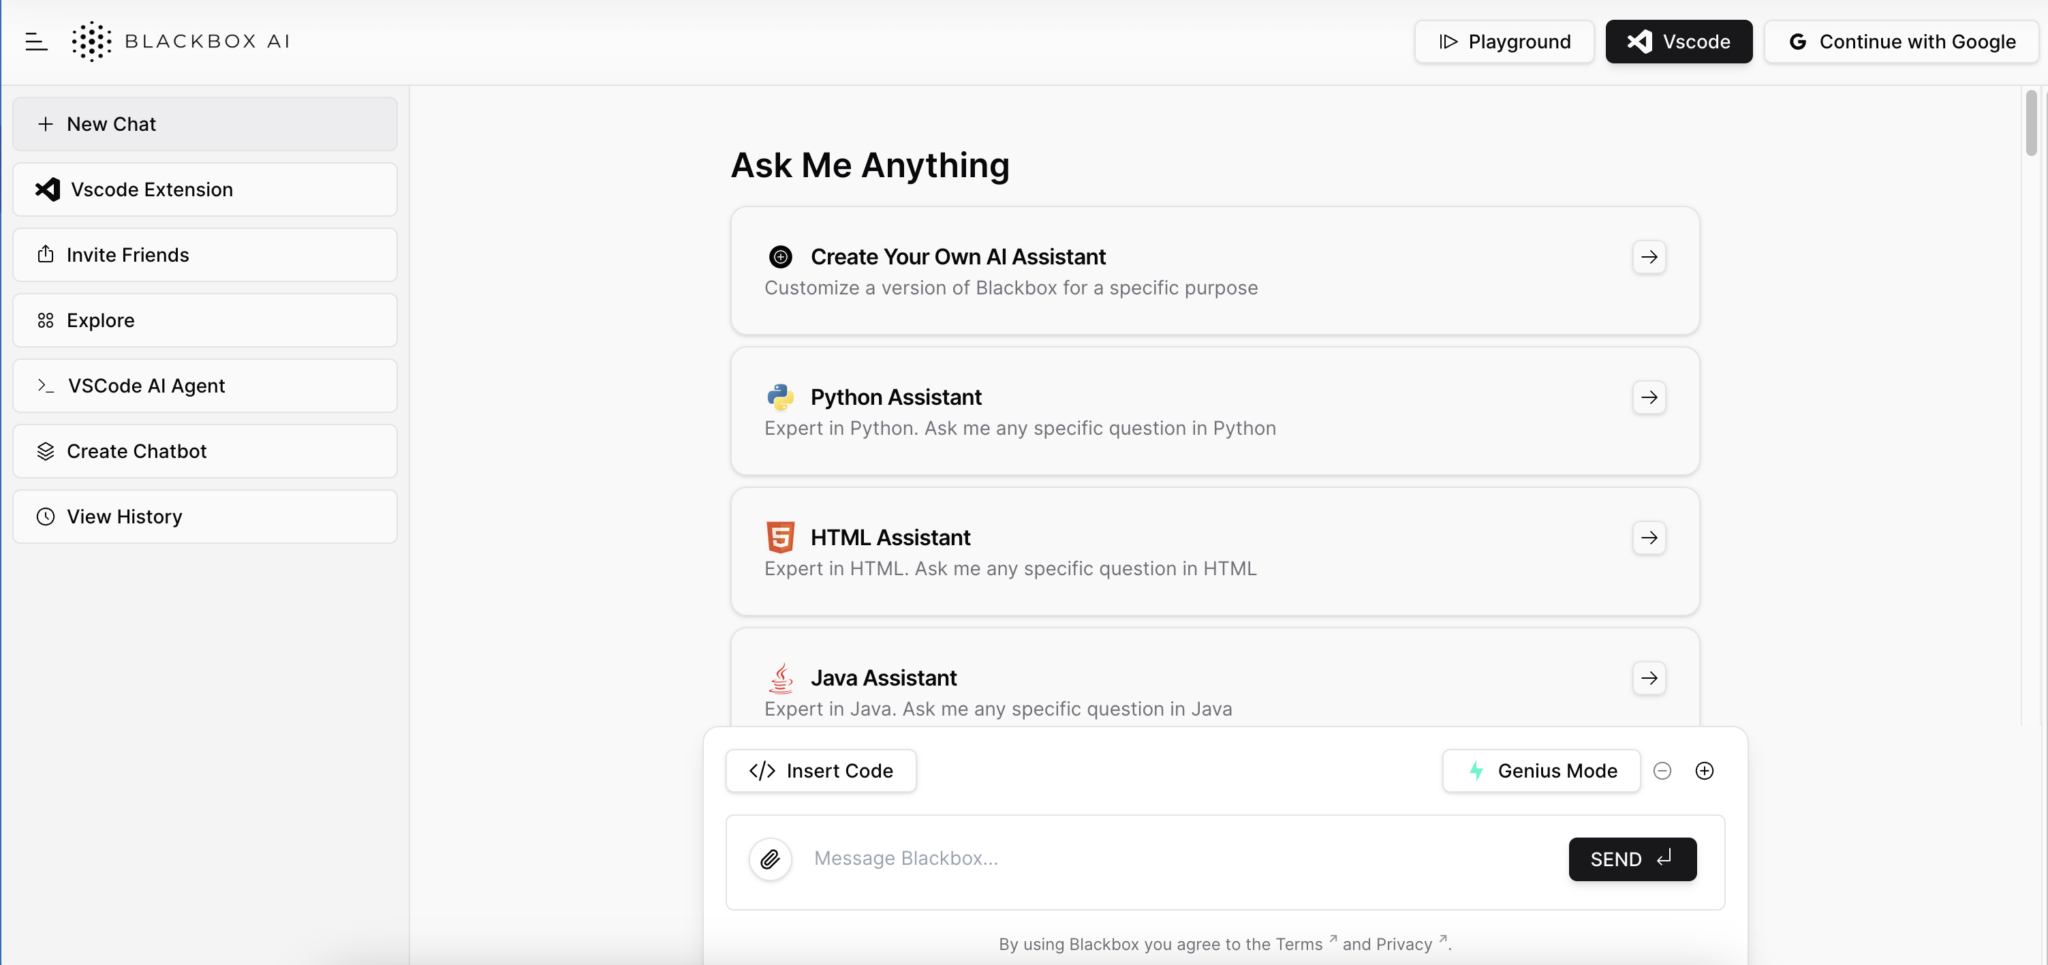Enable Genius Mode
The width and height of the screenshot is (2048, 965).
1540,770
